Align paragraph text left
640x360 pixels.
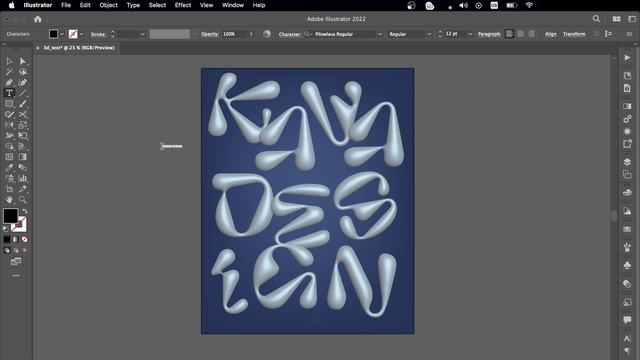point(509,34)
